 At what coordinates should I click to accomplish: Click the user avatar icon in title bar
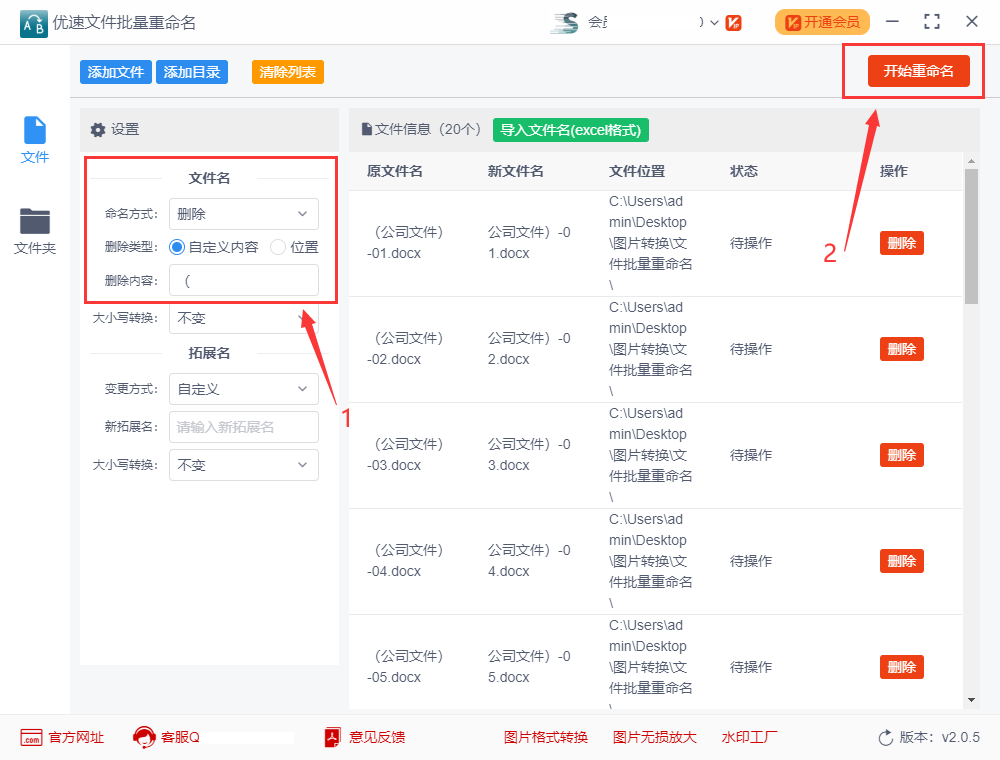[565, 23]
